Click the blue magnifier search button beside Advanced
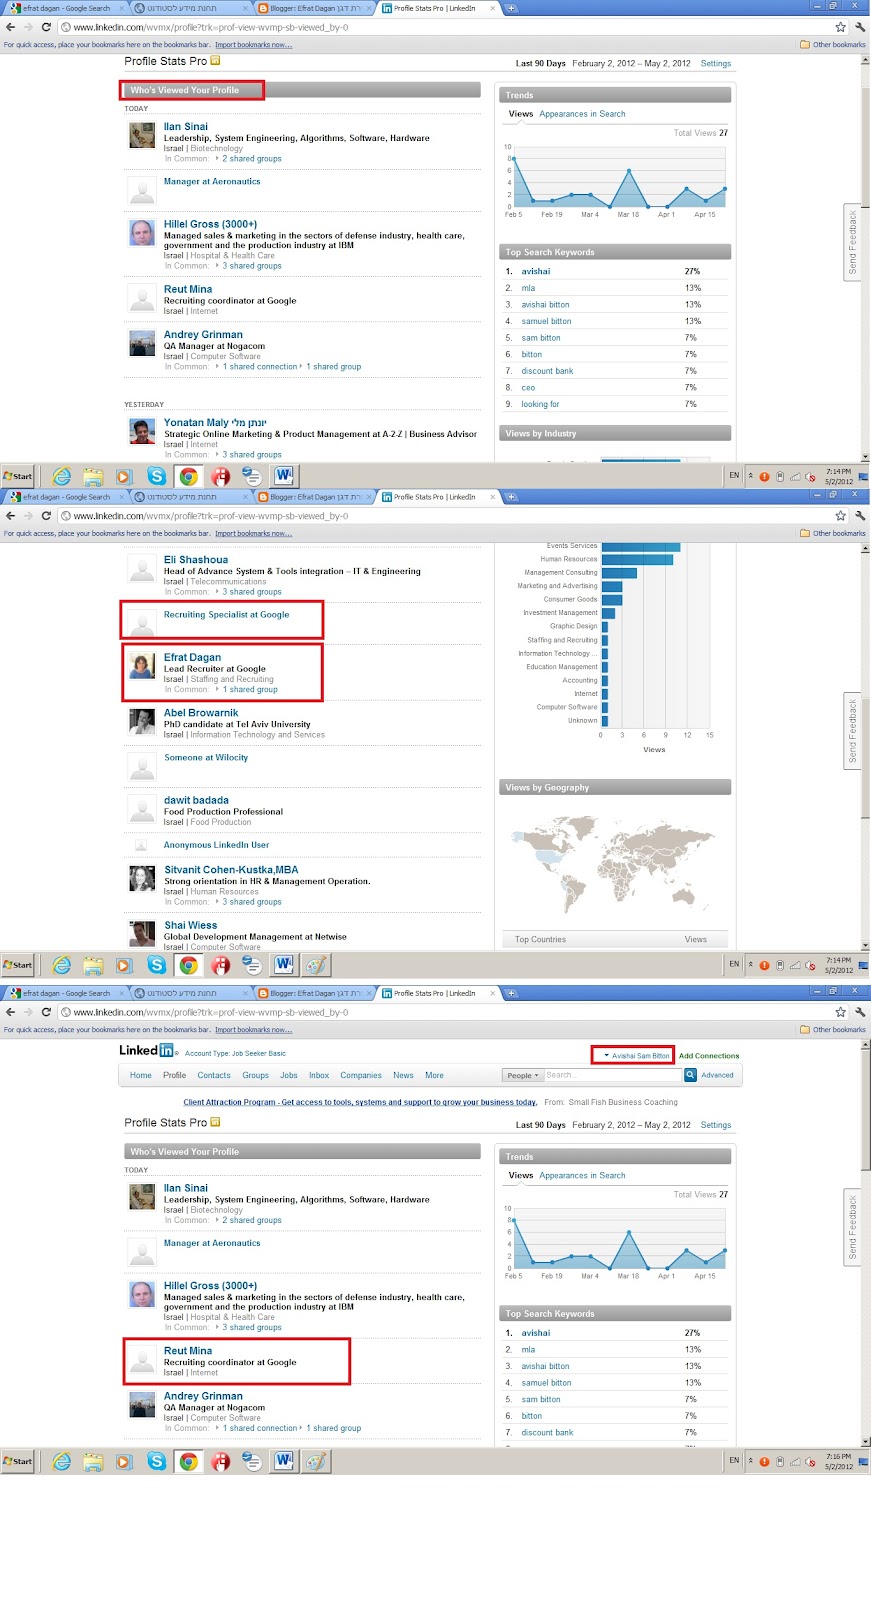Viewport: 871px width, 1600px height. (690, 1075)
